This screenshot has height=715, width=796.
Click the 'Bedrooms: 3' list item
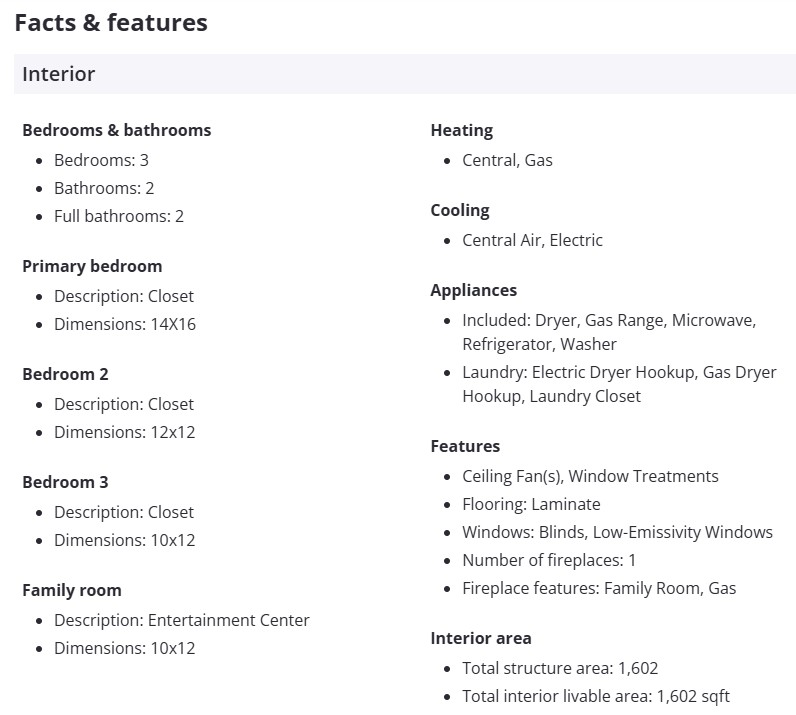pos(101,160)
